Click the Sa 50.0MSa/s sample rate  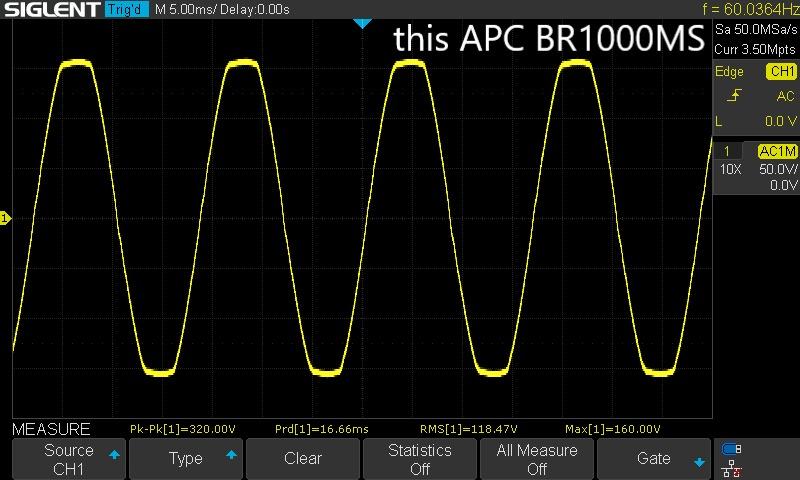(756, 29)
